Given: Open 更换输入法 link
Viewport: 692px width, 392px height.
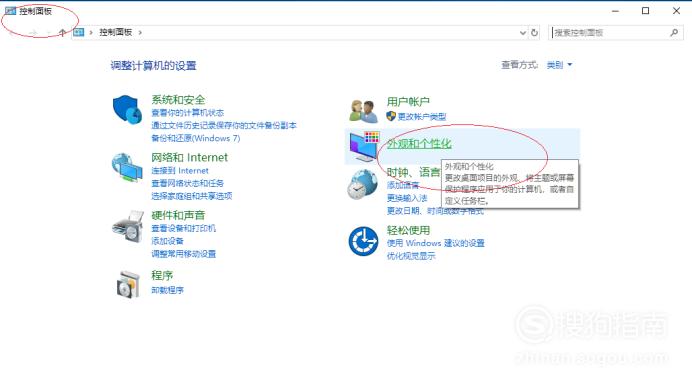Looking at the screenshot, I should click(x=407, y=198).
